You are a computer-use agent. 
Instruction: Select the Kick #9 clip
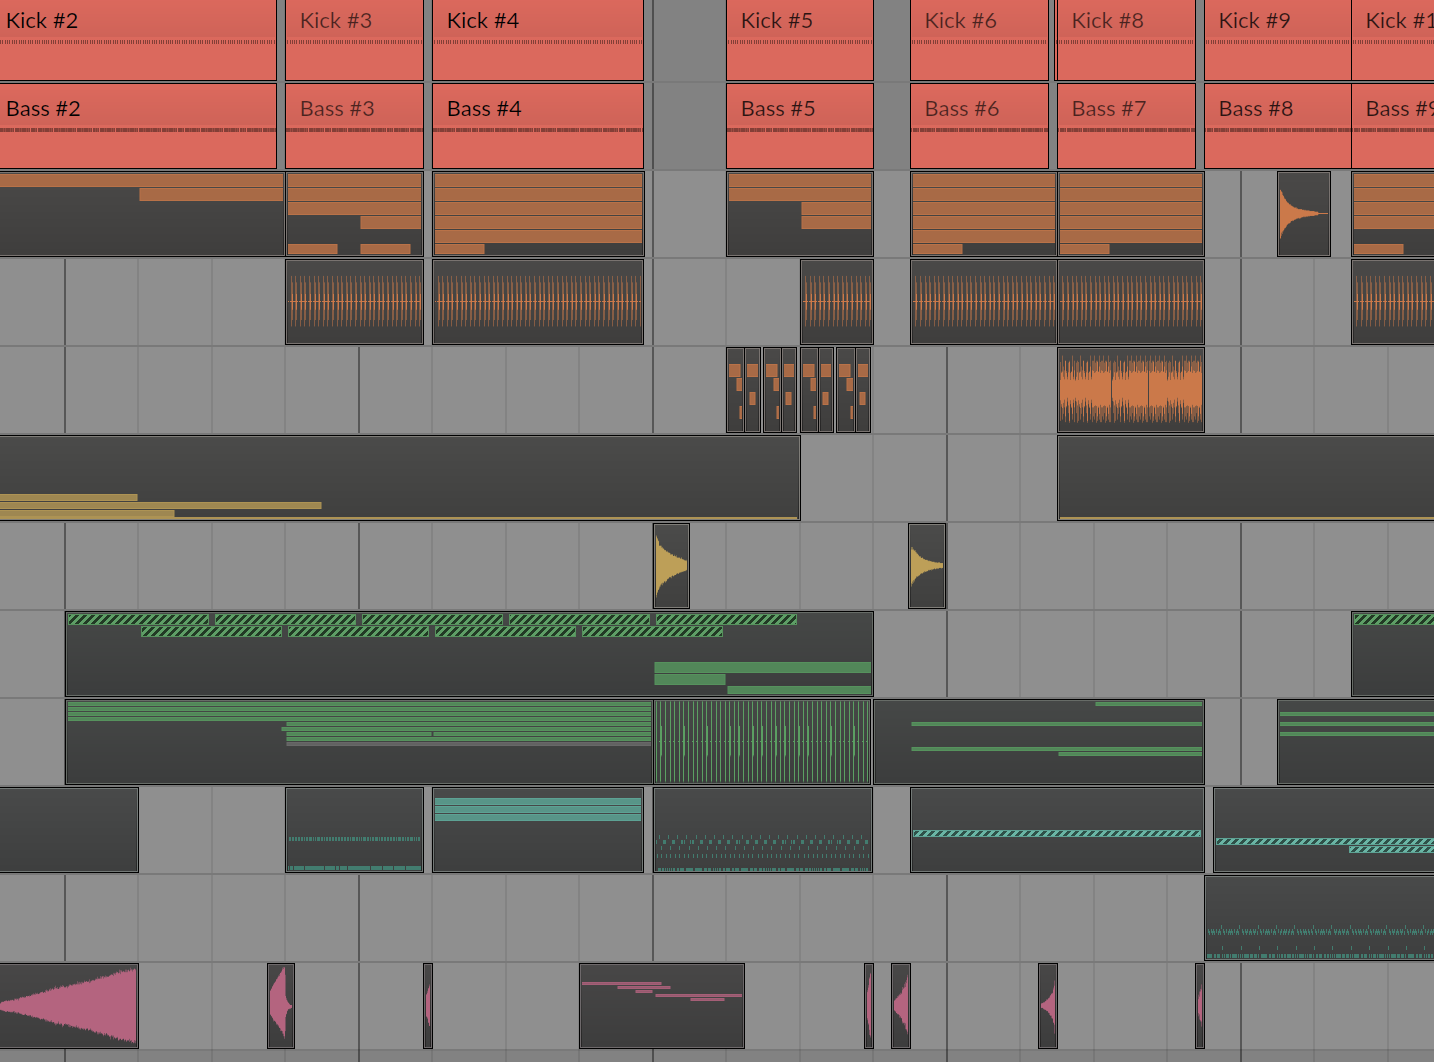(1277, 40)
